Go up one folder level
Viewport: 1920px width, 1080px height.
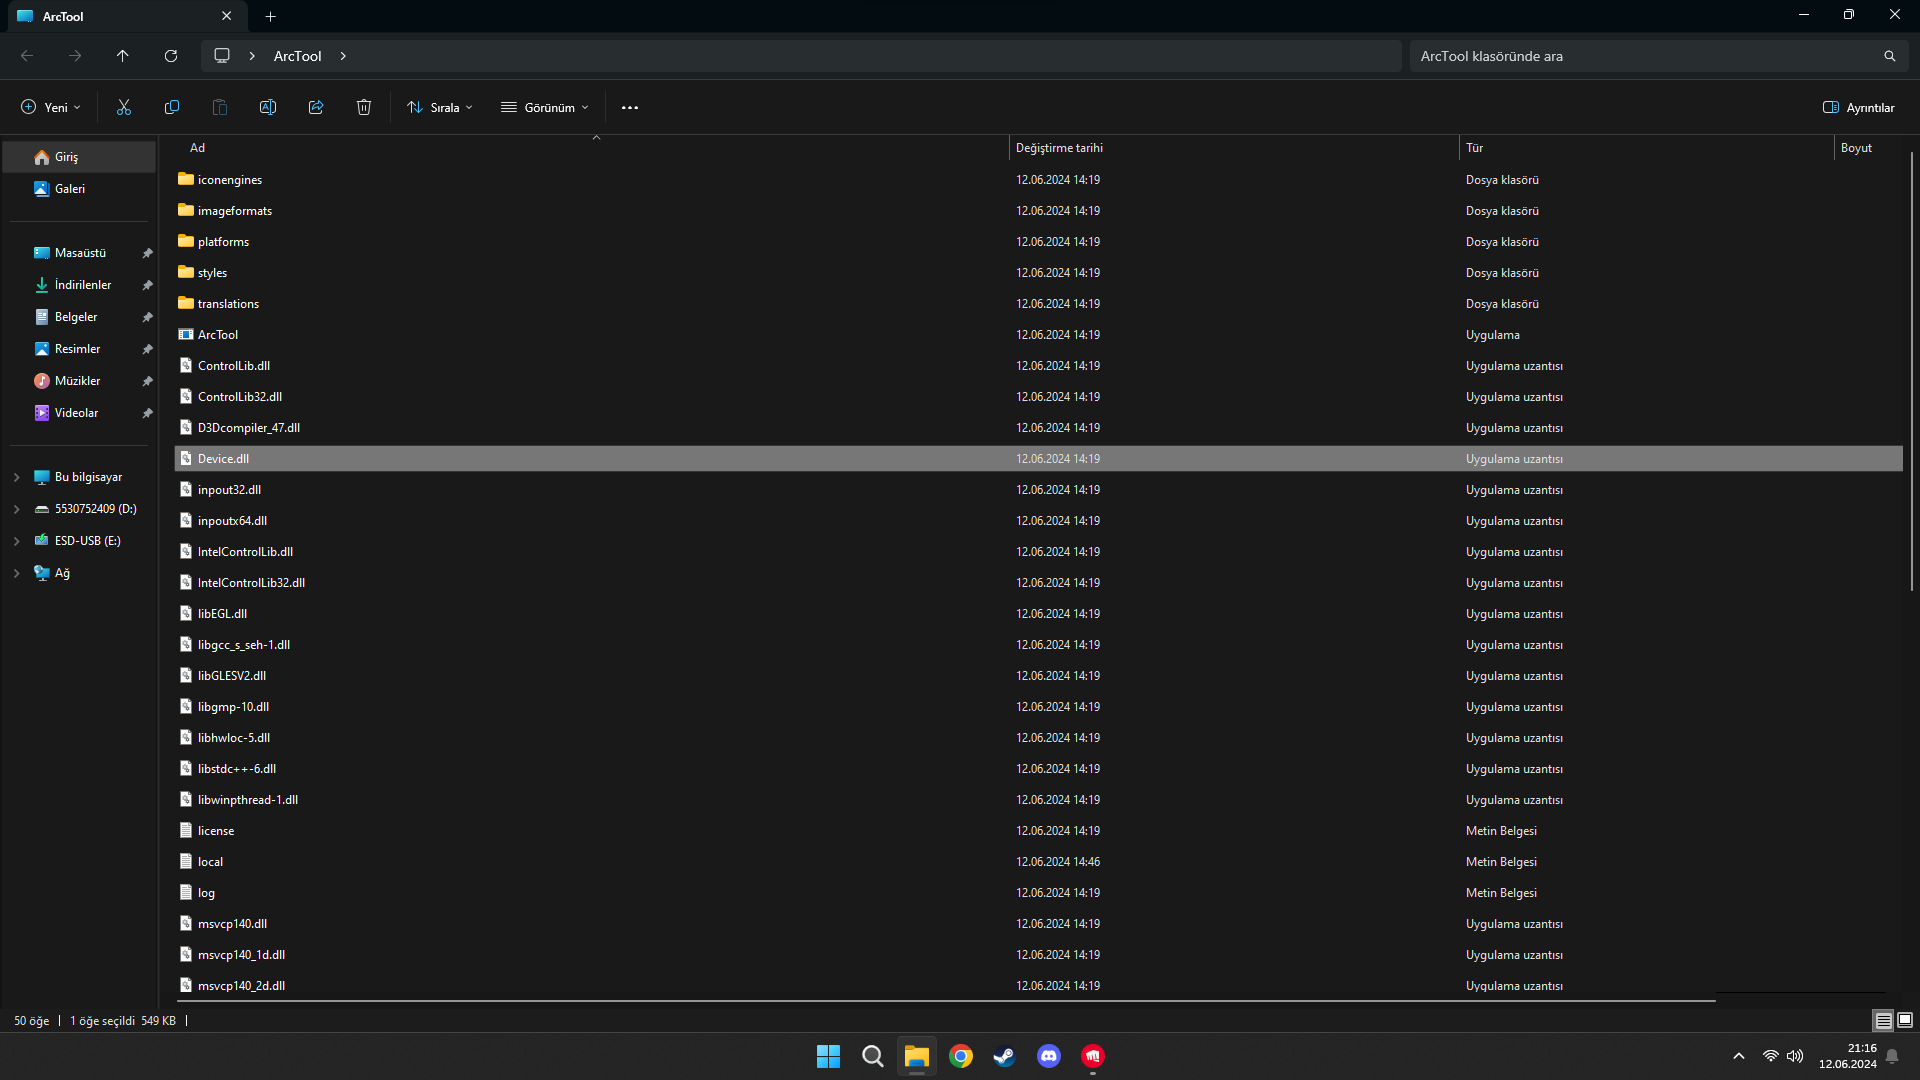[x=123, y=56]
